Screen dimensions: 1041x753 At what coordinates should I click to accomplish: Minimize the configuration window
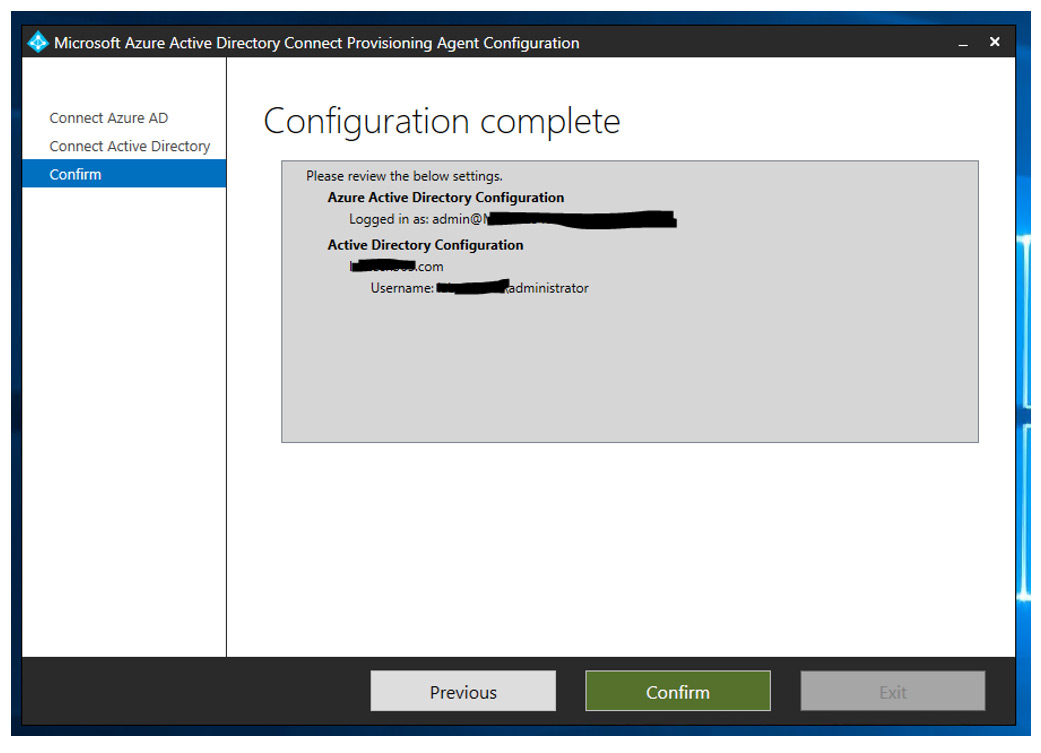tap(963, 43)
